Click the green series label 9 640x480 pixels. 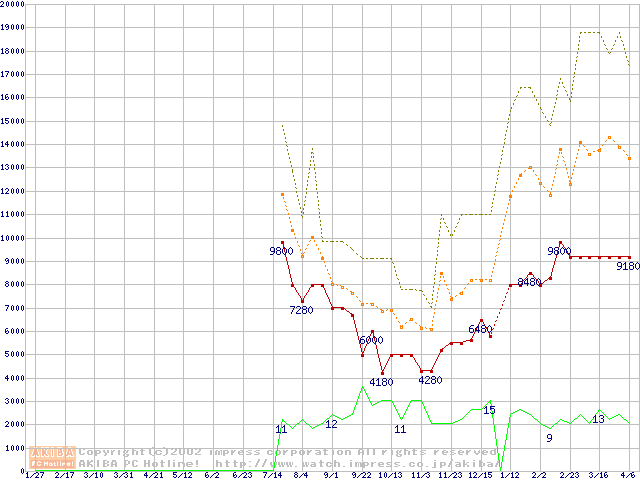549,438
